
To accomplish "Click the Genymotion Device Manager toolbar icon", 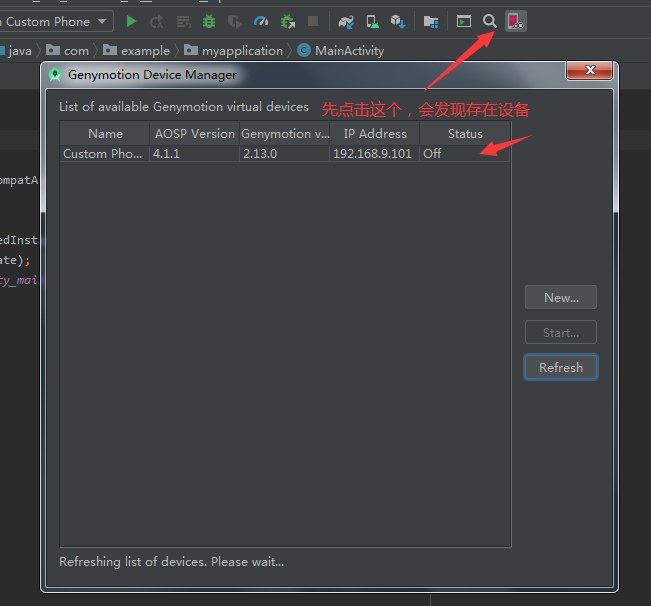I will click(x=516, y=21).
